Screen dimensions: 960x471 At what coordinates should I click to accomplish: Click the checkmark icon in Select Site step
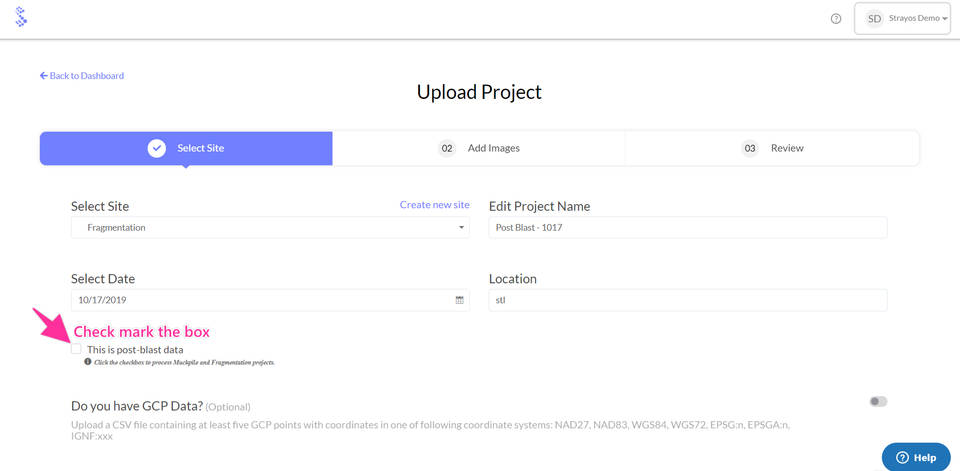tap(157, 148)
